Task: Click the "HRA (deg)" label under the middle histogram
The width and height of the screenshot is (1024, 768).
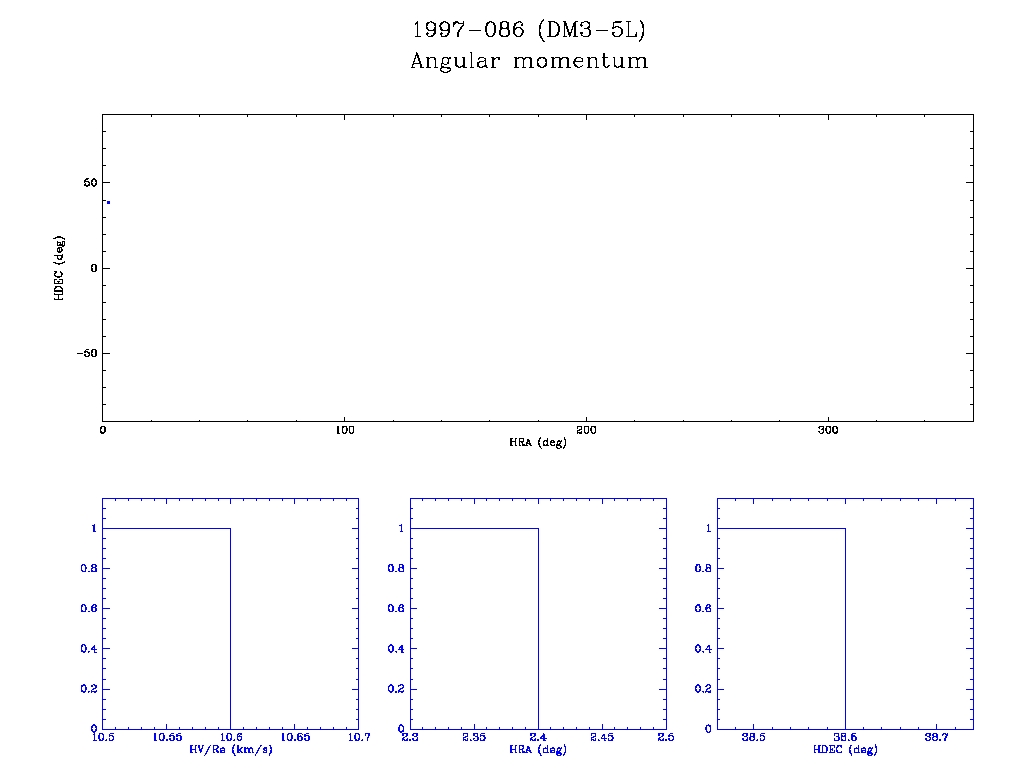Action: (538, 749)
